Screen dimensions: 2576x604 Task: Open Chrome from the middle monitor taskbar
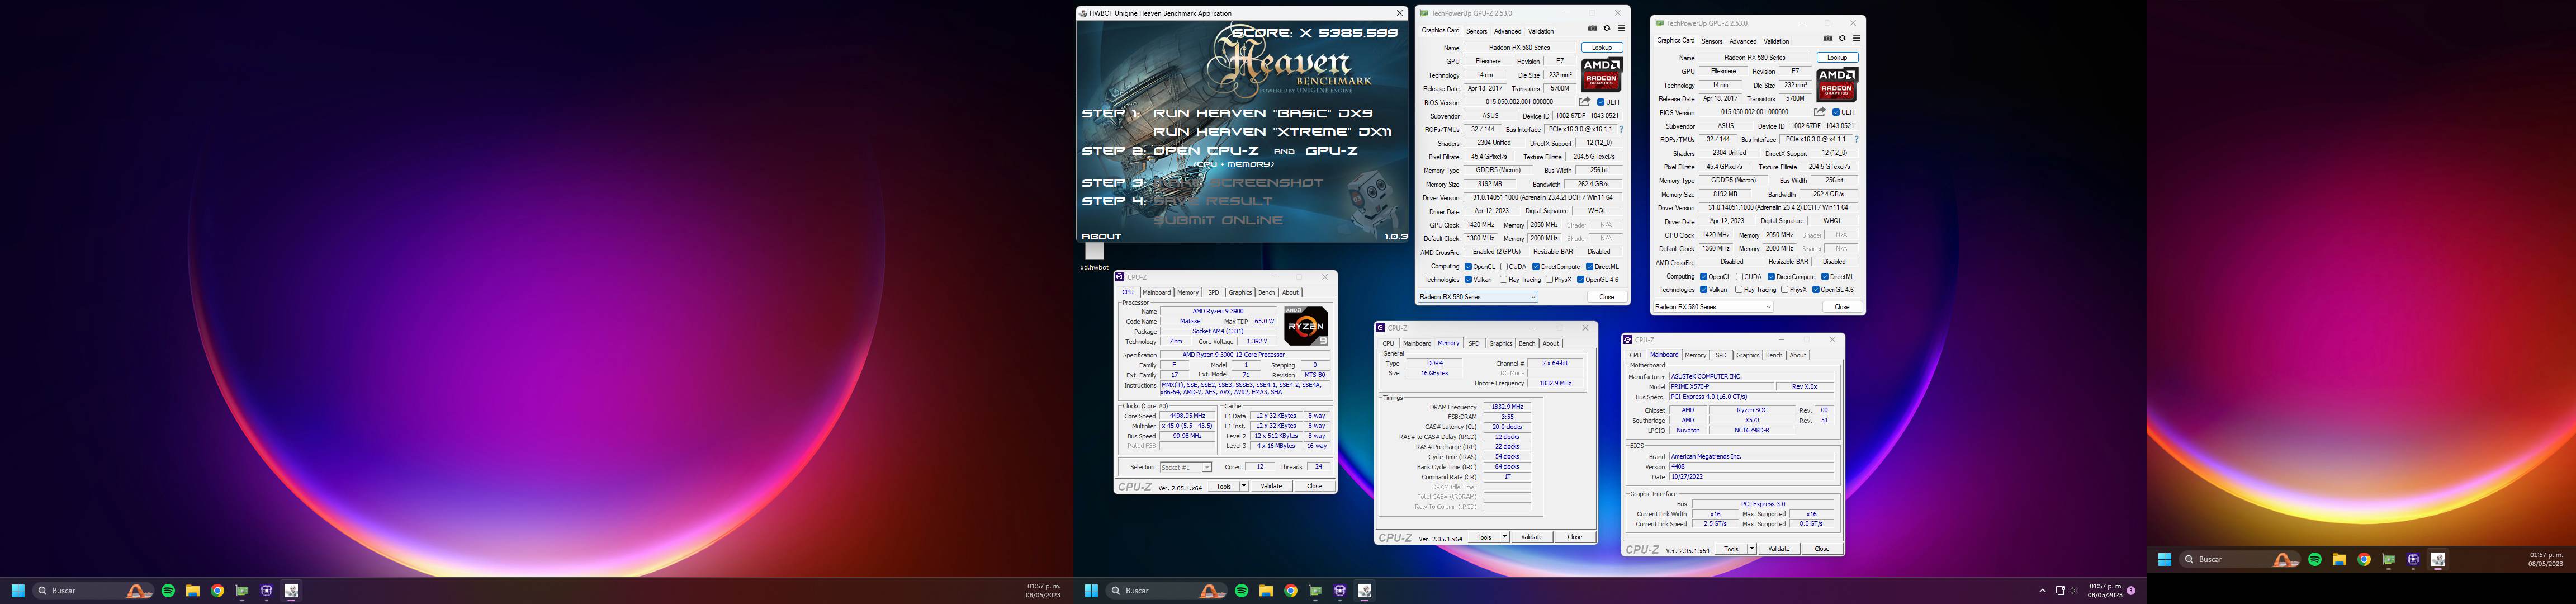click(1291, 591)
